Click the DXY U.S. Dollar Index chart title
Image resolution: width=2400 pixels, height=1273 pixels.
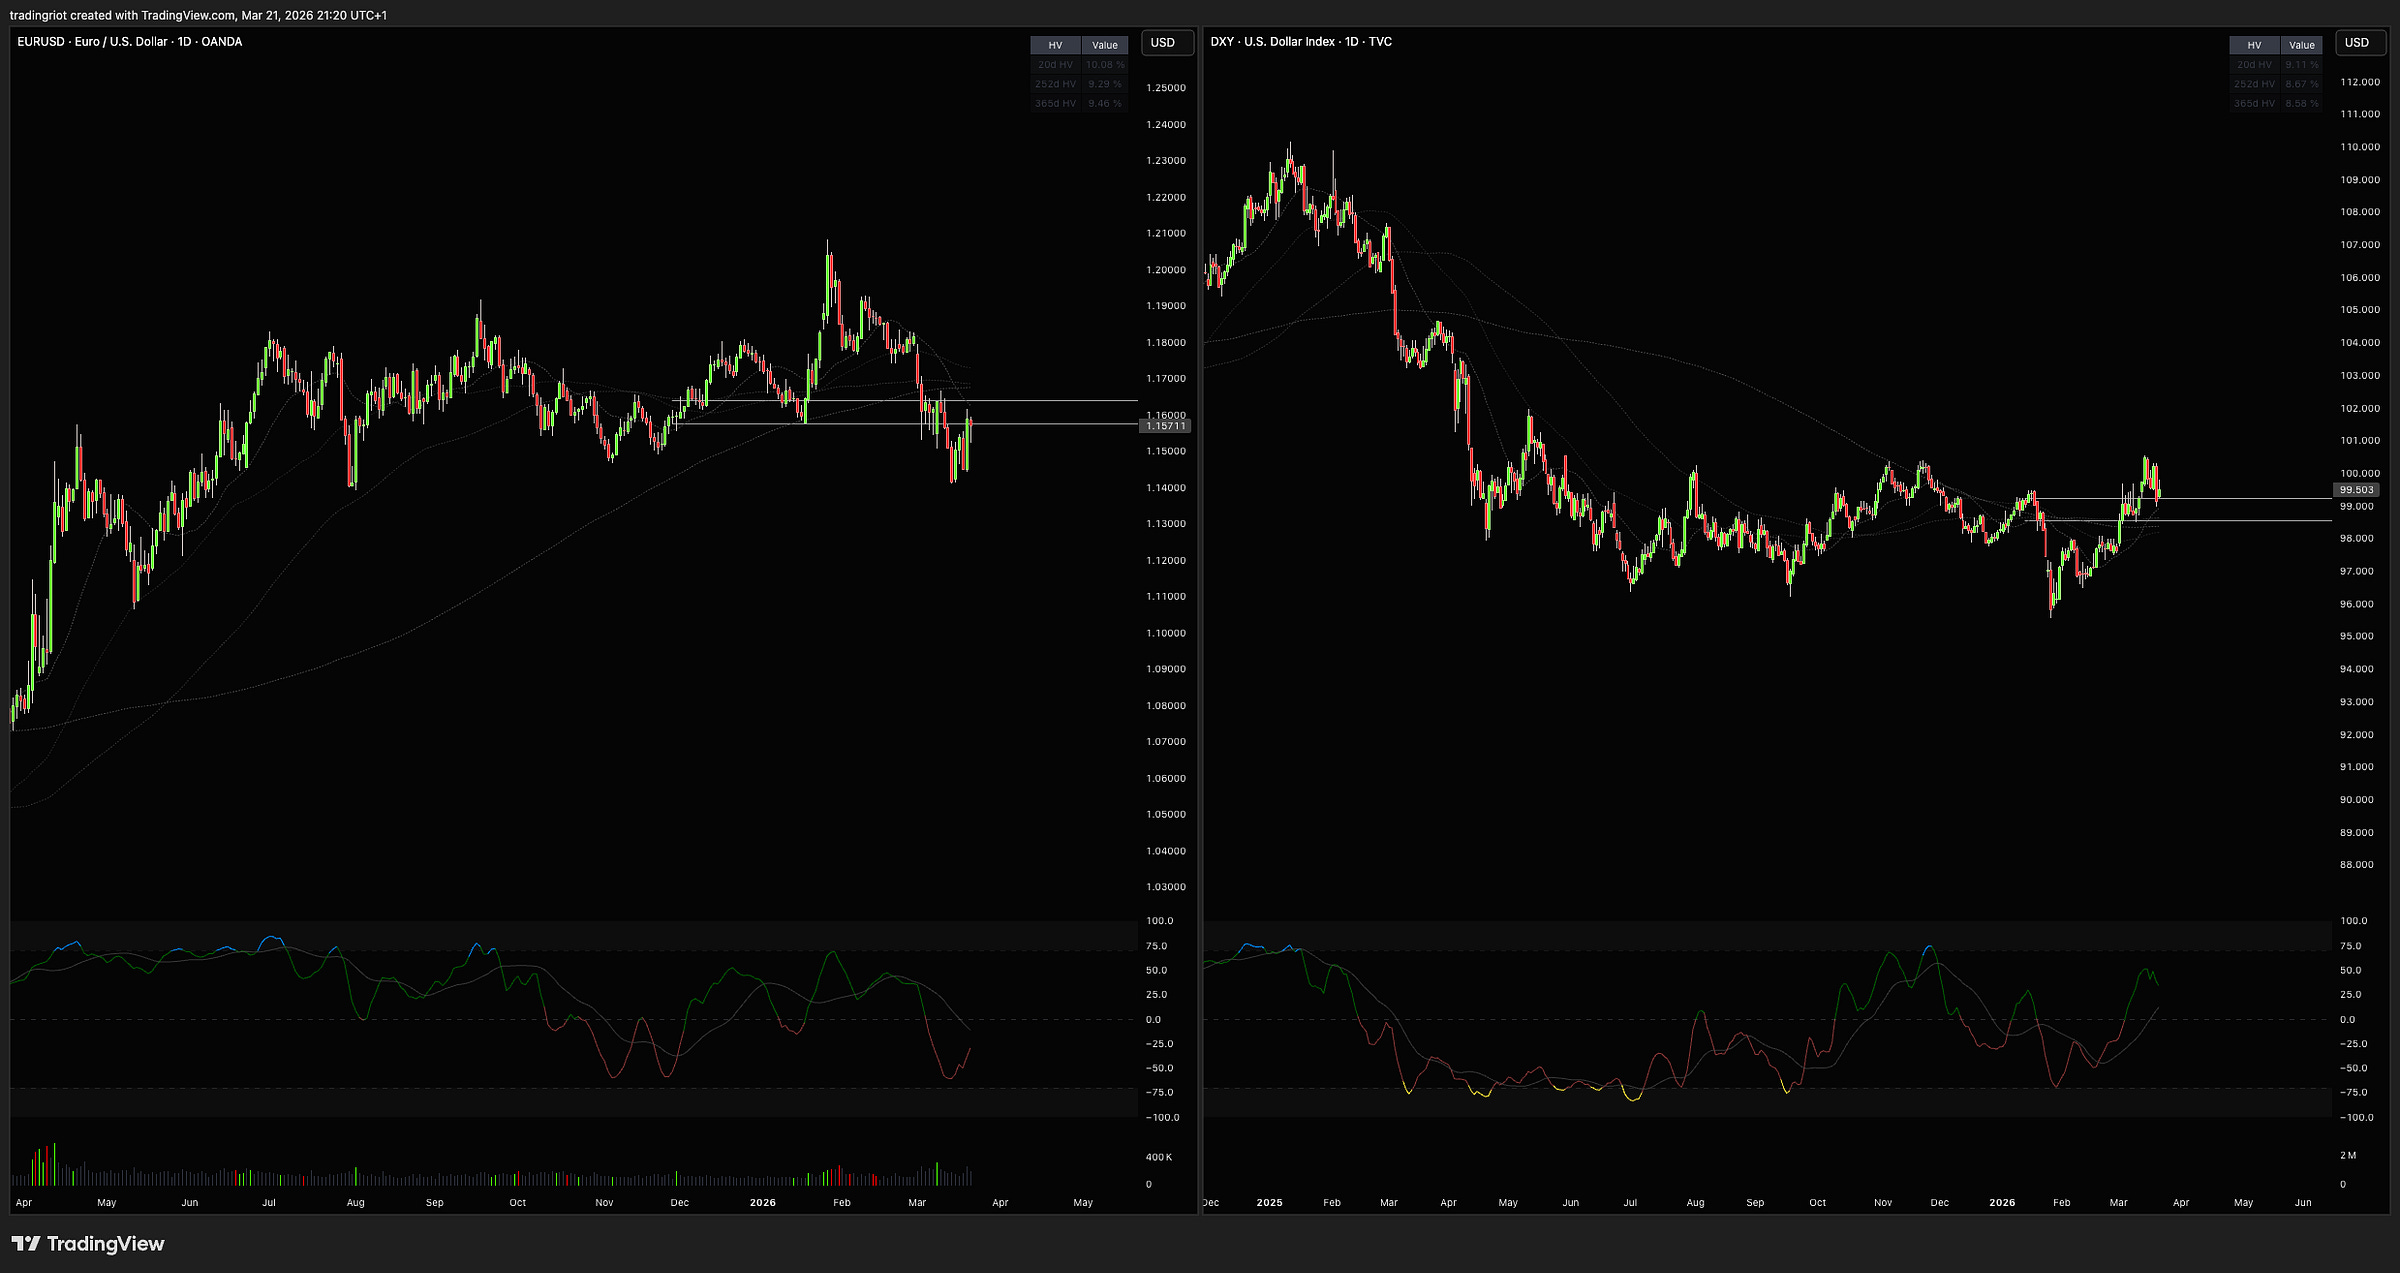coord(1300,42)
